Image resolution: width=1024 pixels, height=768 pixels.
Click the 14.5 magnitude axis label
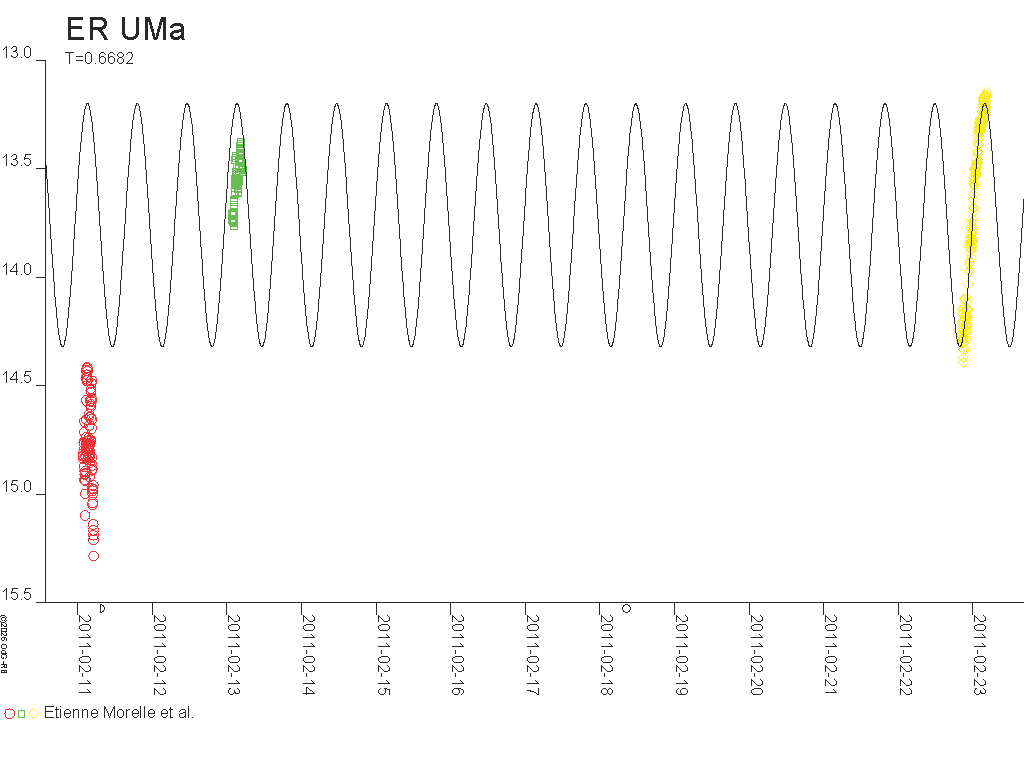16,377
